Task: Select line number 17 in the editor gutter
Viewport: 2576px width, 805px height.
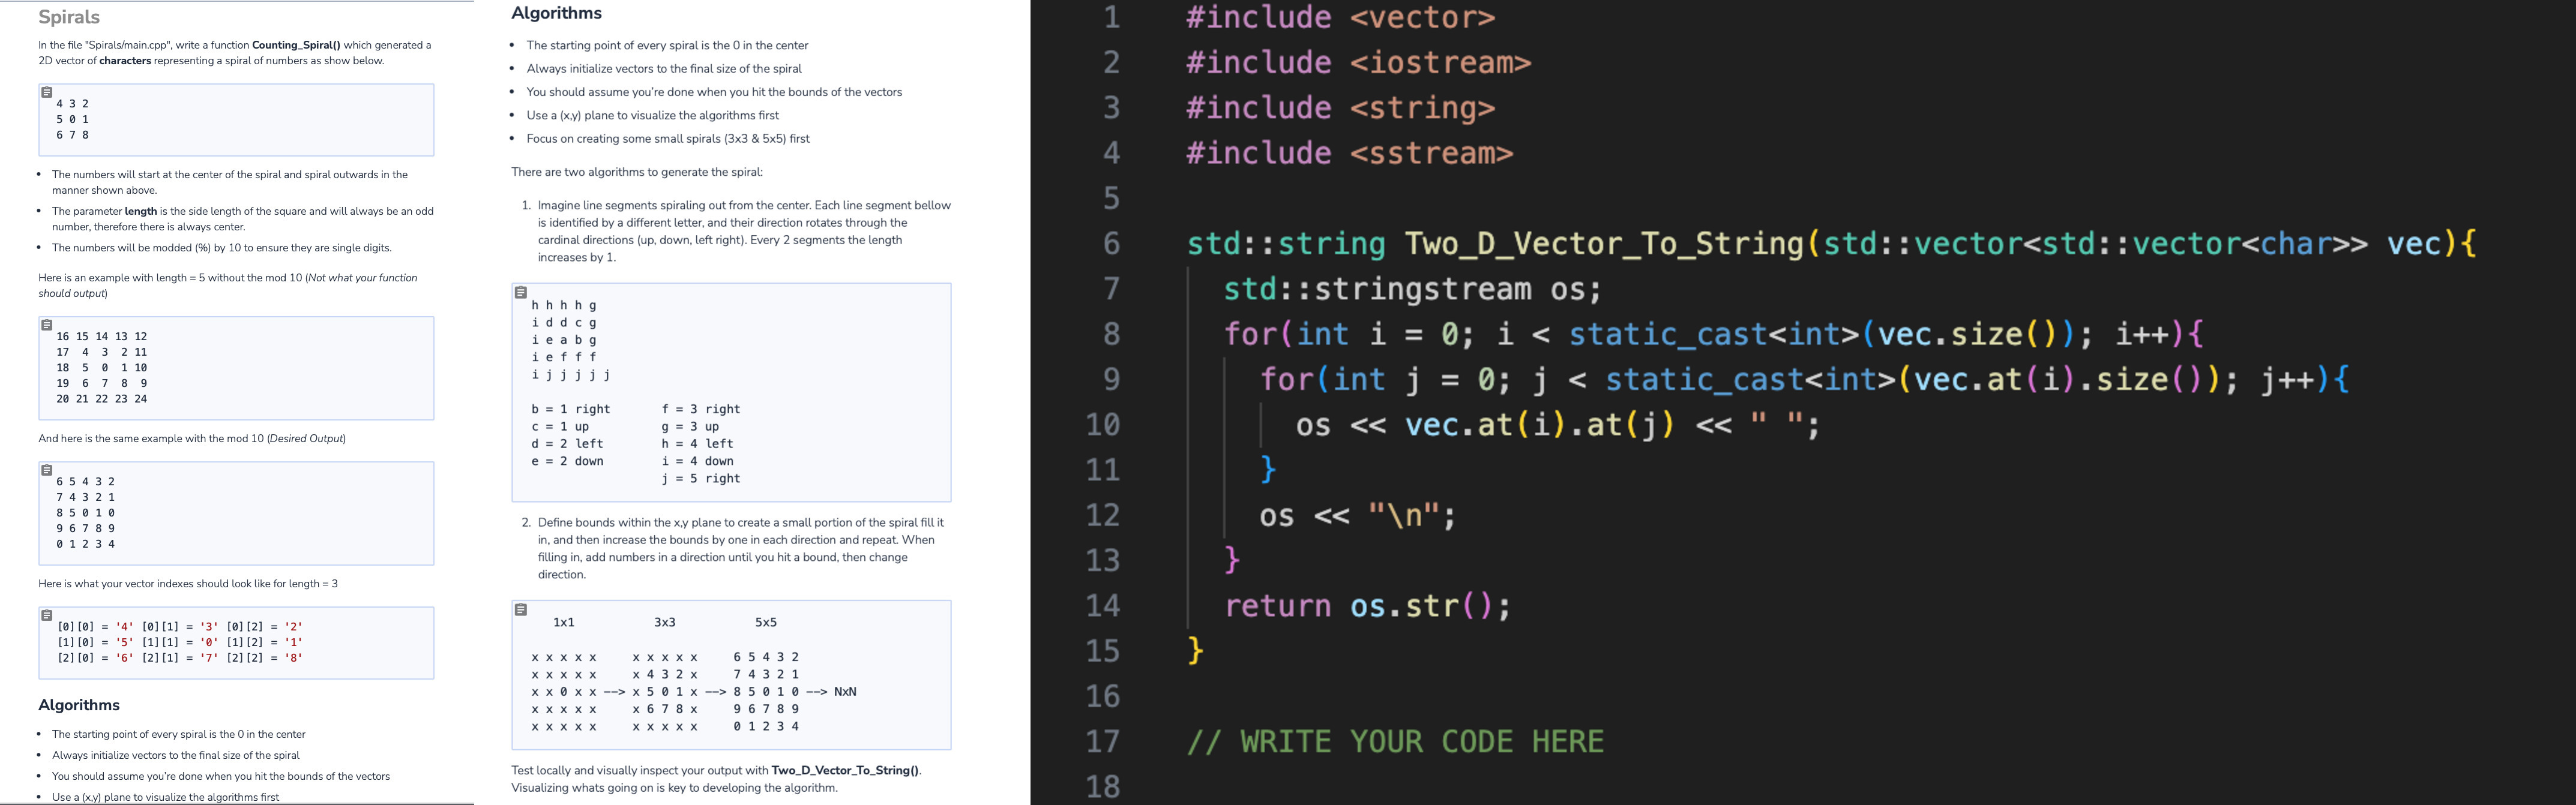Action: (x=1104, y=741)
